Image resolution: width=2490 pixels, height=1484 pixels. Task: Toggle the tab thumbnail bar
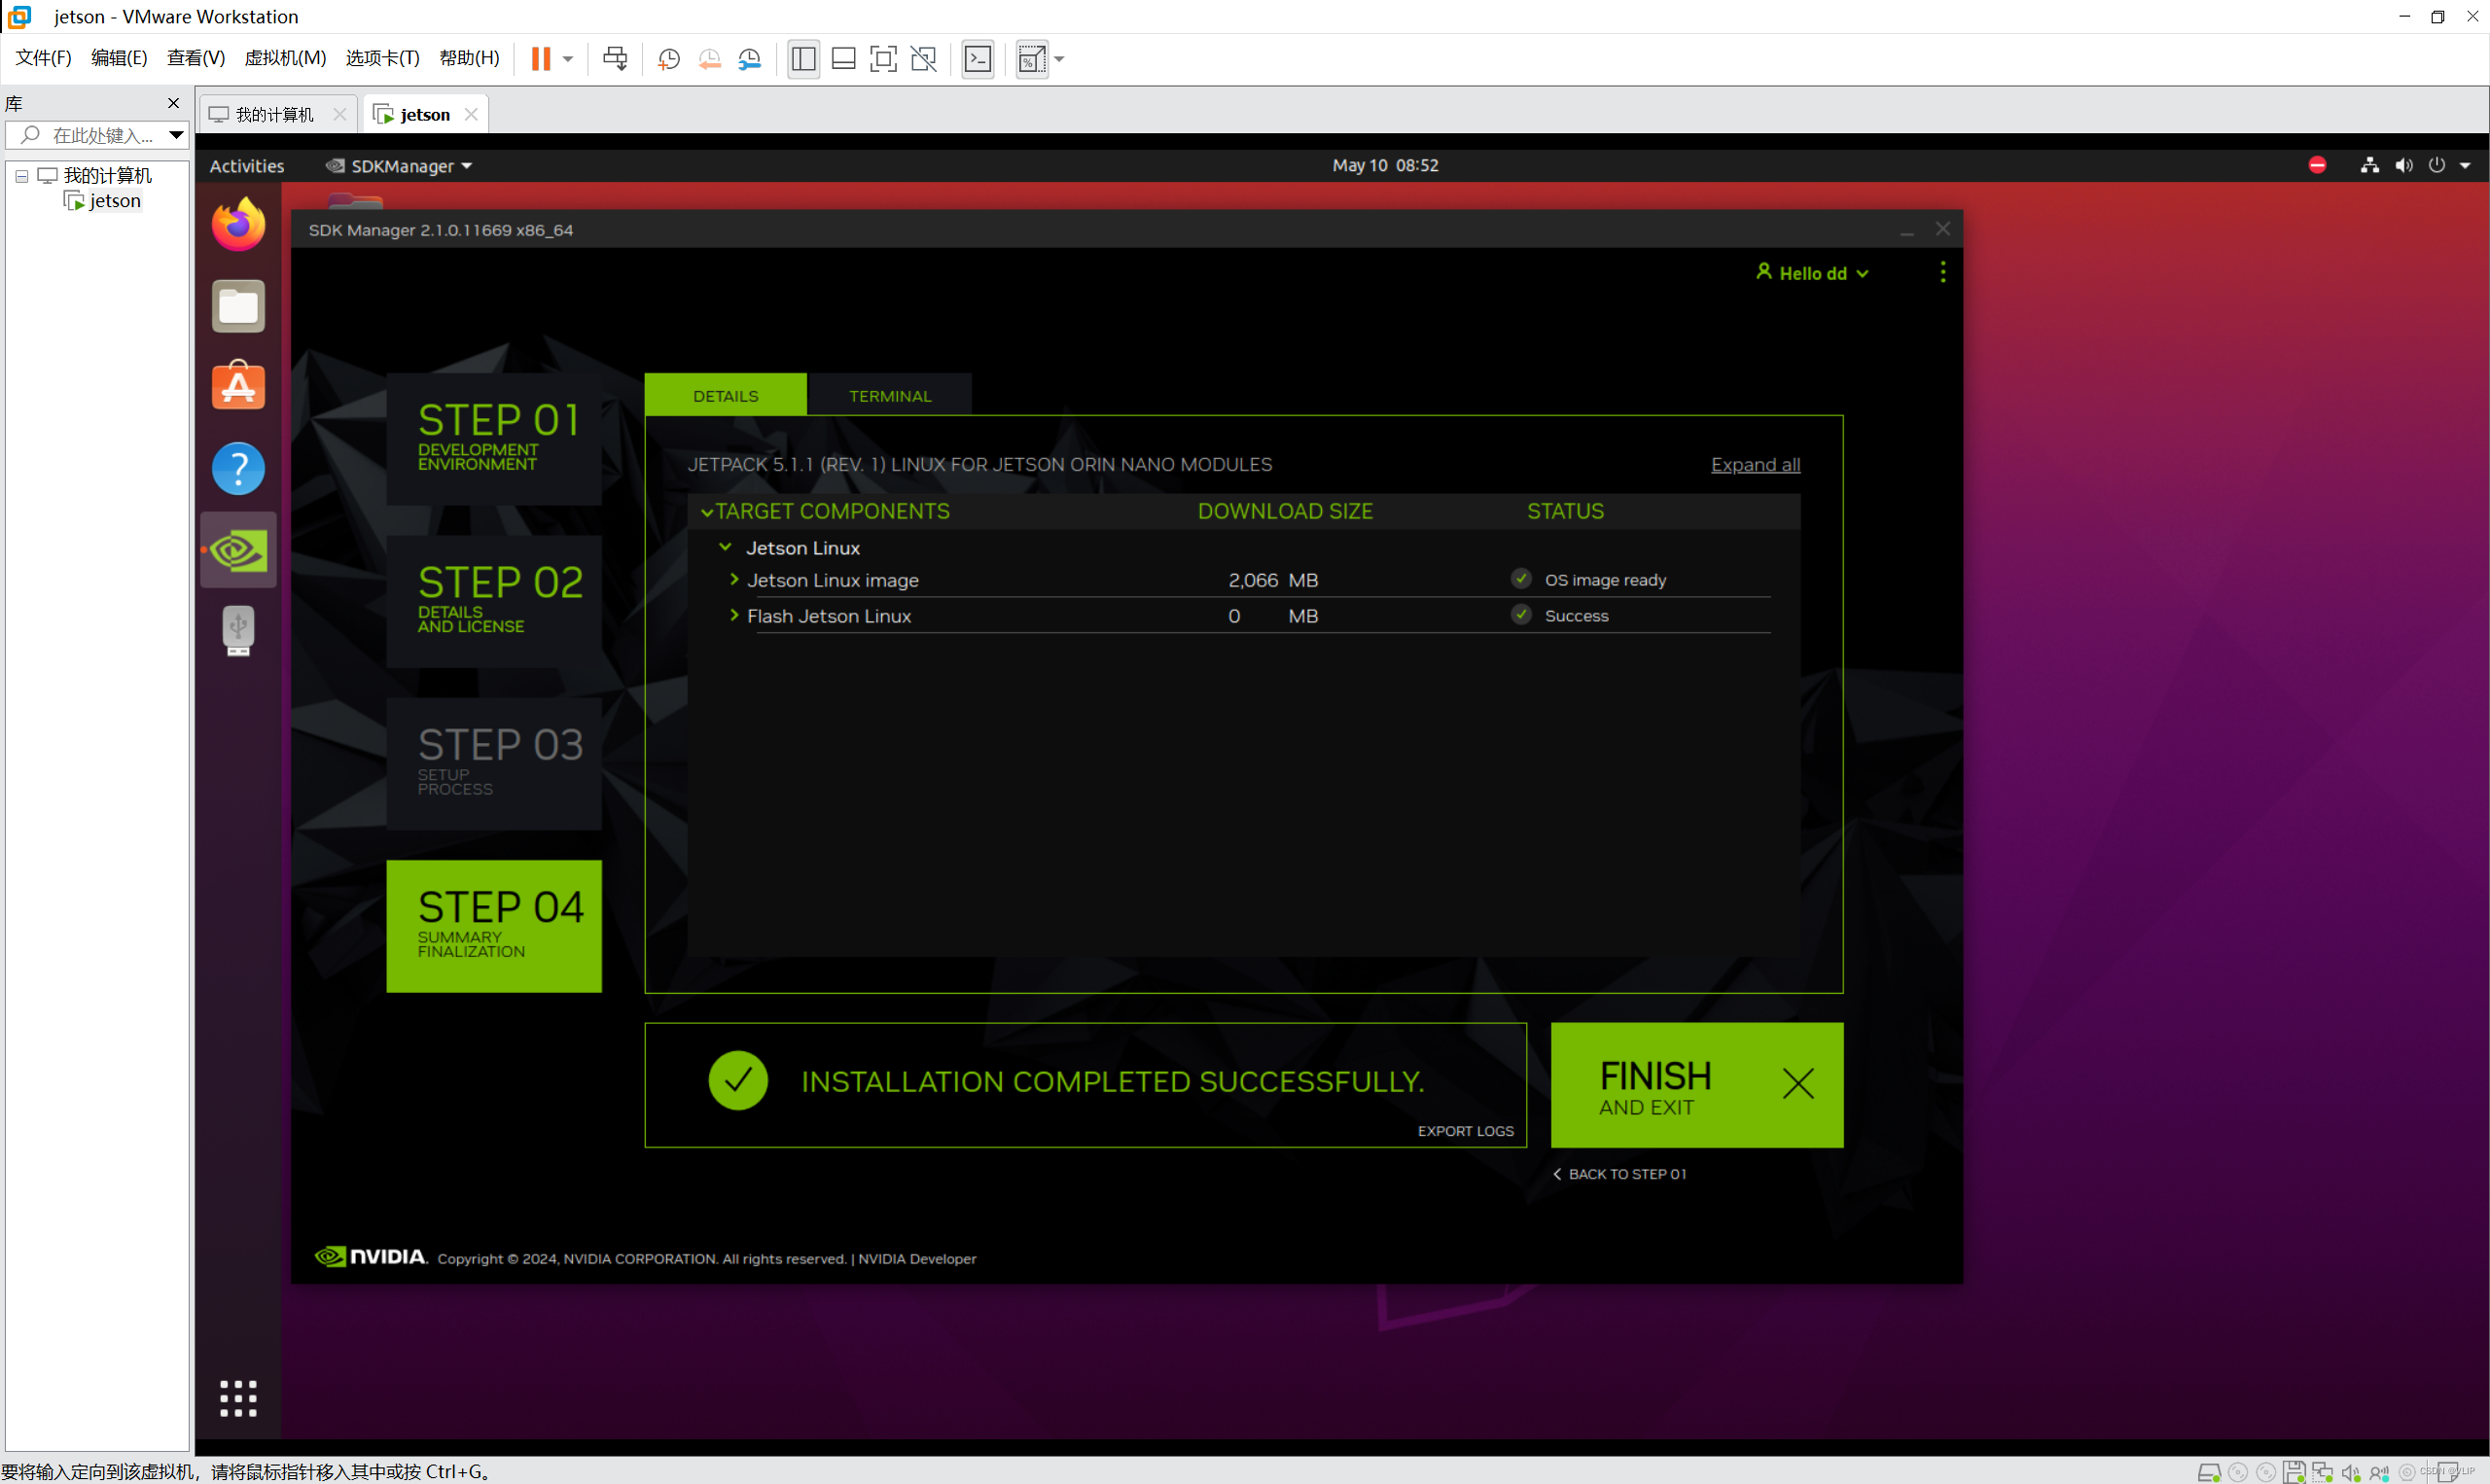click(x=843, y=59)
